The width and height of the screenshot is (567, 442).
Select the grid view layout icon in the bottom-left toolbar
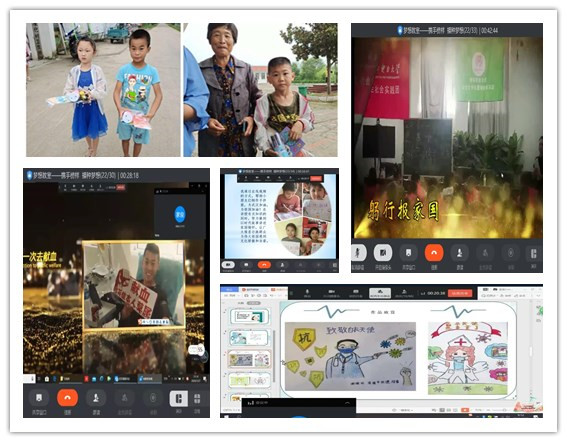[x=197, y=398]
